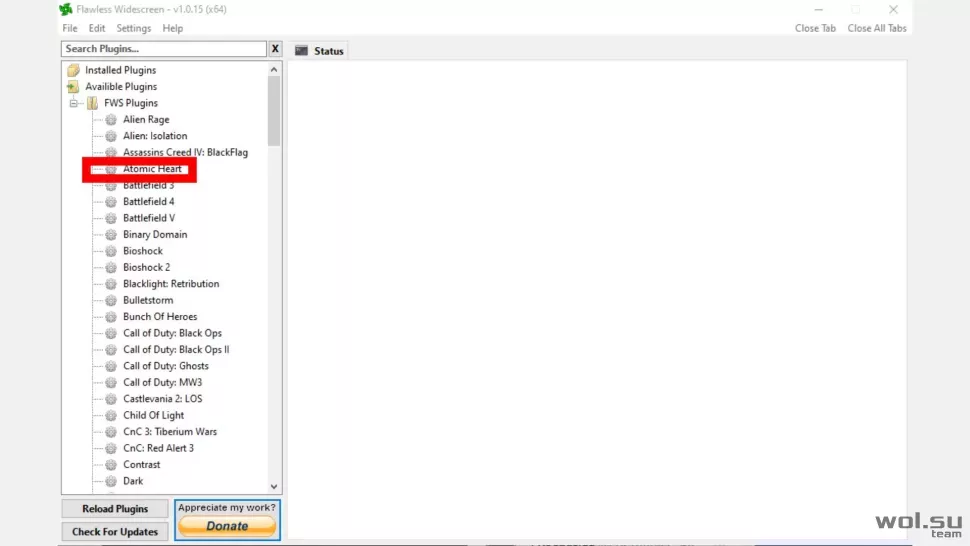The width and height of the screenshot is (970, 546).
Task: Click the gear icon beside Bulletstorm
Action: (x=111, y=301)
